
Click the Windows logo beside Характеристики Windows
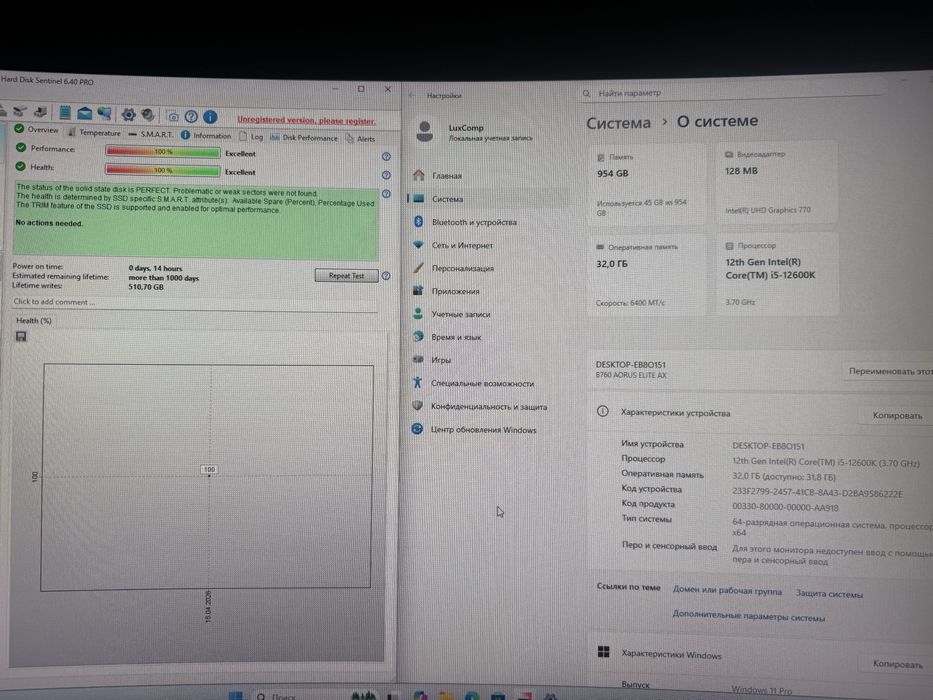pyautogui.click(x=603, y=652)
